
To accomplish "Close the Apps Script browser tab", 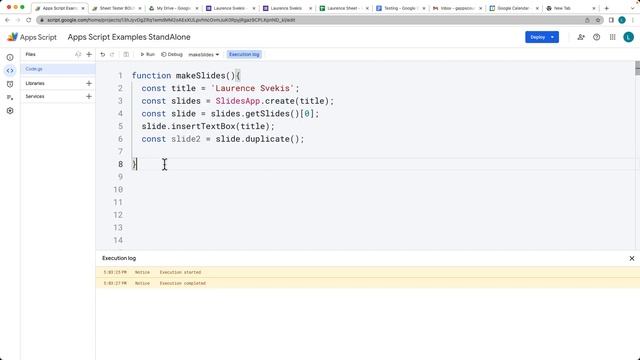I will [x=83, y=8].
